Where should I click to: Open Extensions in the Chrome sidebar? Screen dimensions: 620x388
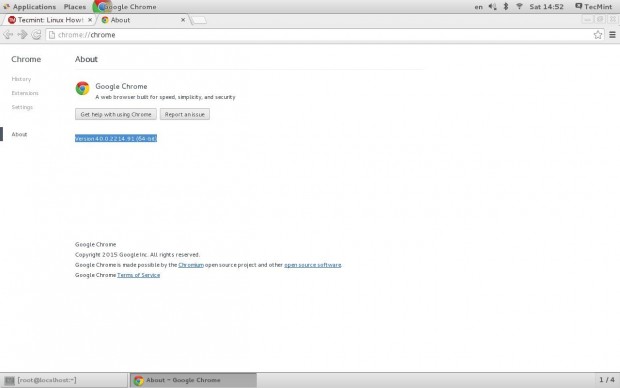coord(25,93)
